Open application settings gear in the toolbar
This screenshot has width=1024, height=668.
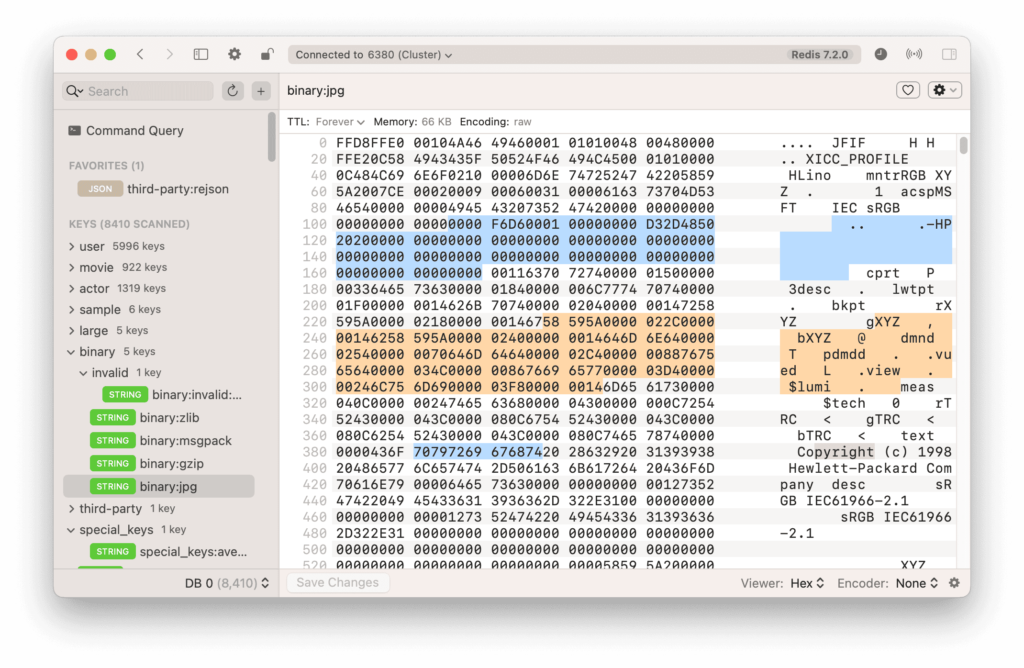pyautogui.click(x=234, y=55)
